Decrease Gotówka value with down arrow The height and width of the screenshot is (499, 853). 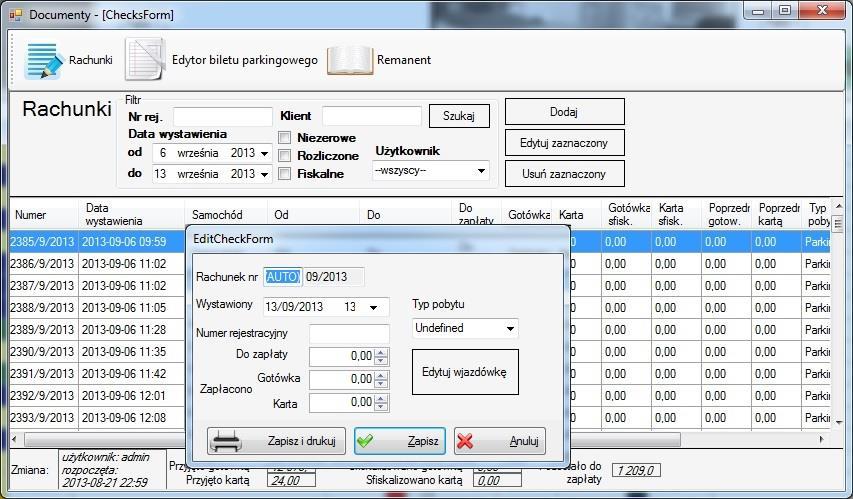[381, 384]
